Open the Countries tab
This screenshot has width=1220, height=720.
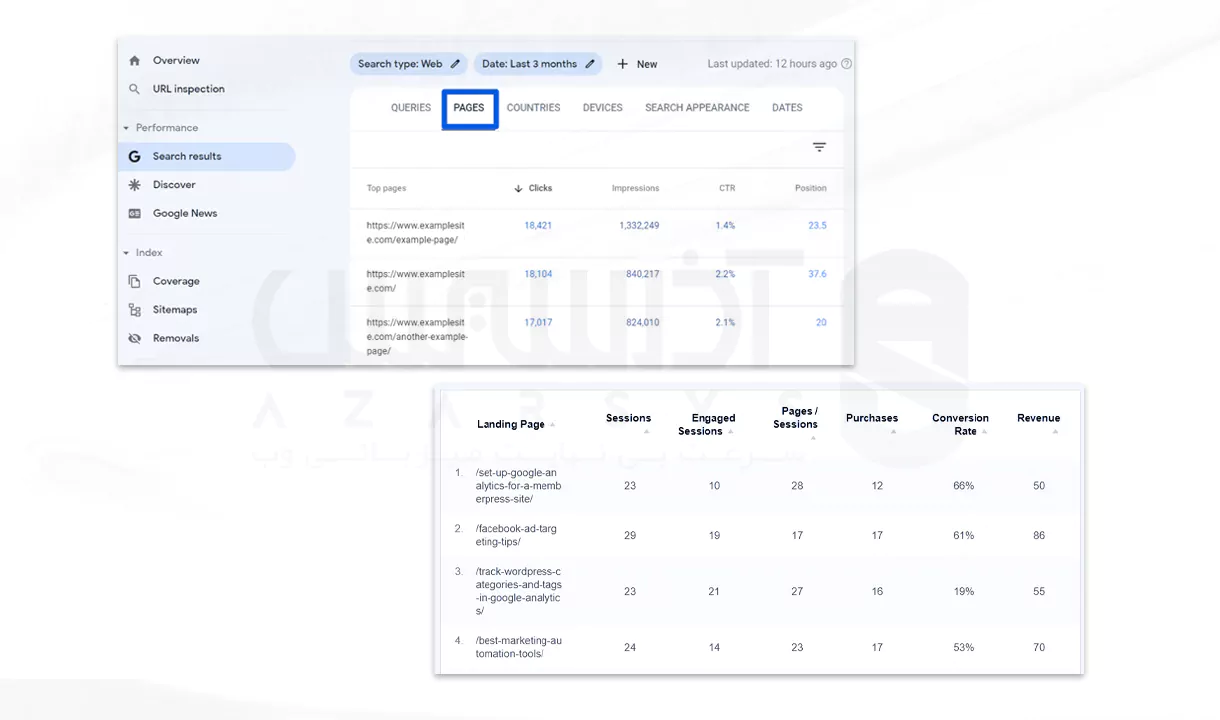[x=533, y=108]
